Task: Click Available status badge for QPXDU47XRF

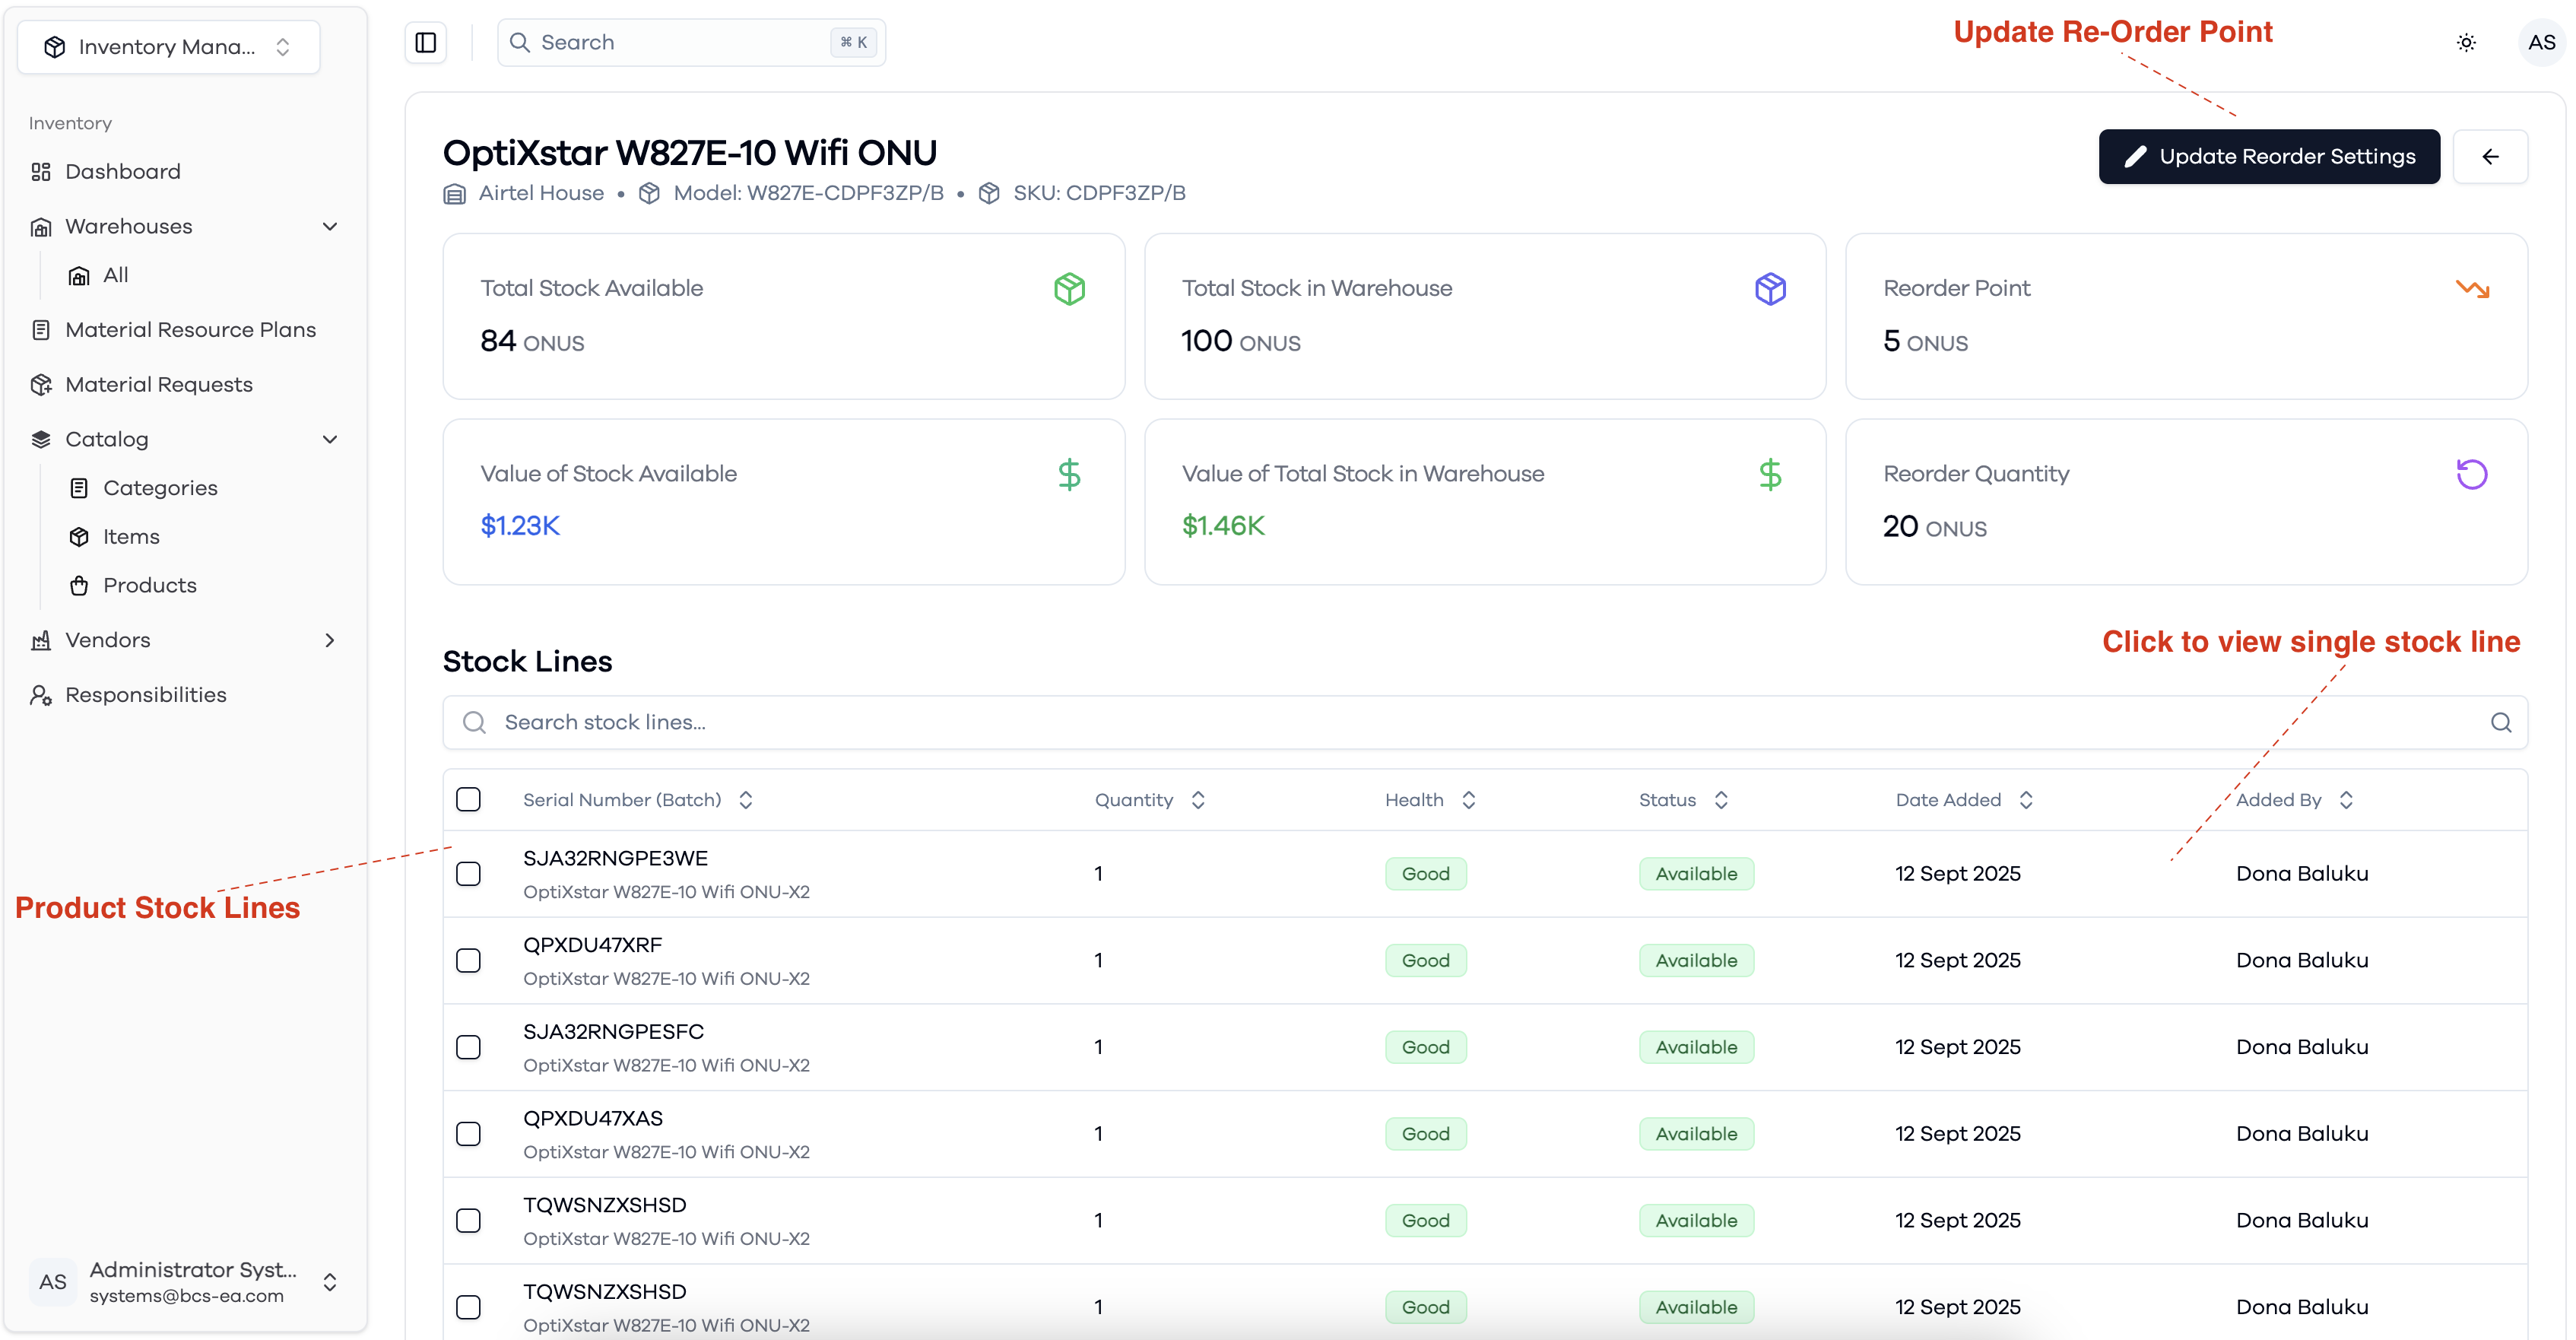Action: pos(1696,960)
